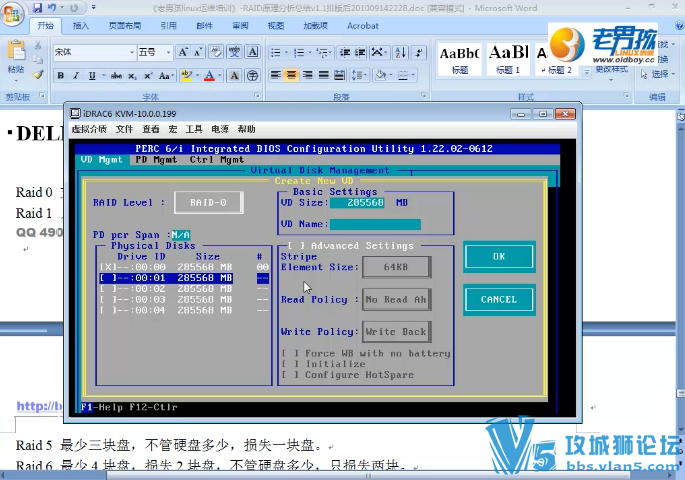Open the line spacing dropdown
Viewport: 685px width, 480px height.
[360, 76]
